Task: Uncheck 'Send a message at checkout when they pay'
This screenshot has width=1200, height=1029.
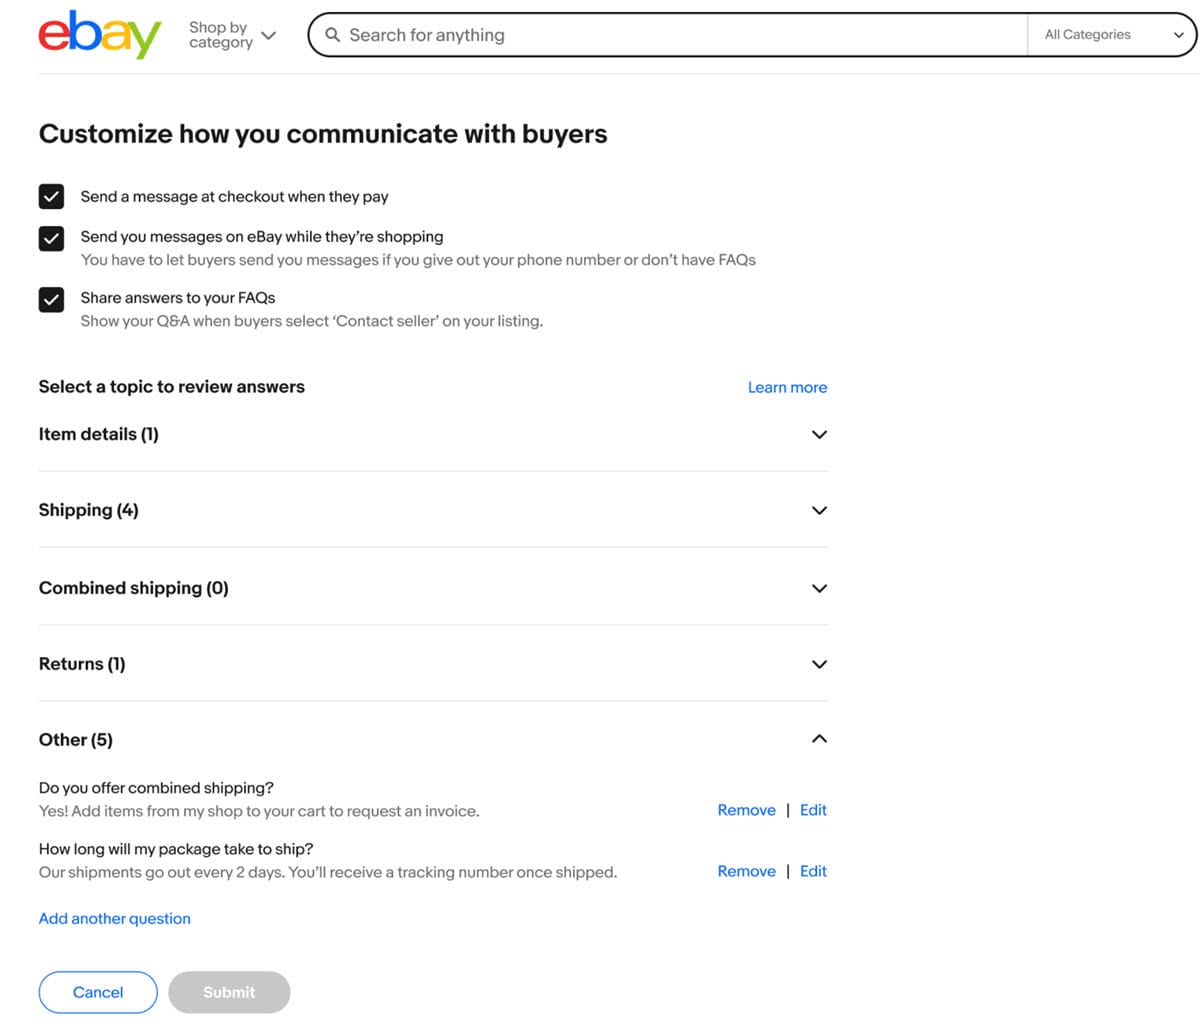Action: click(51, 196)
